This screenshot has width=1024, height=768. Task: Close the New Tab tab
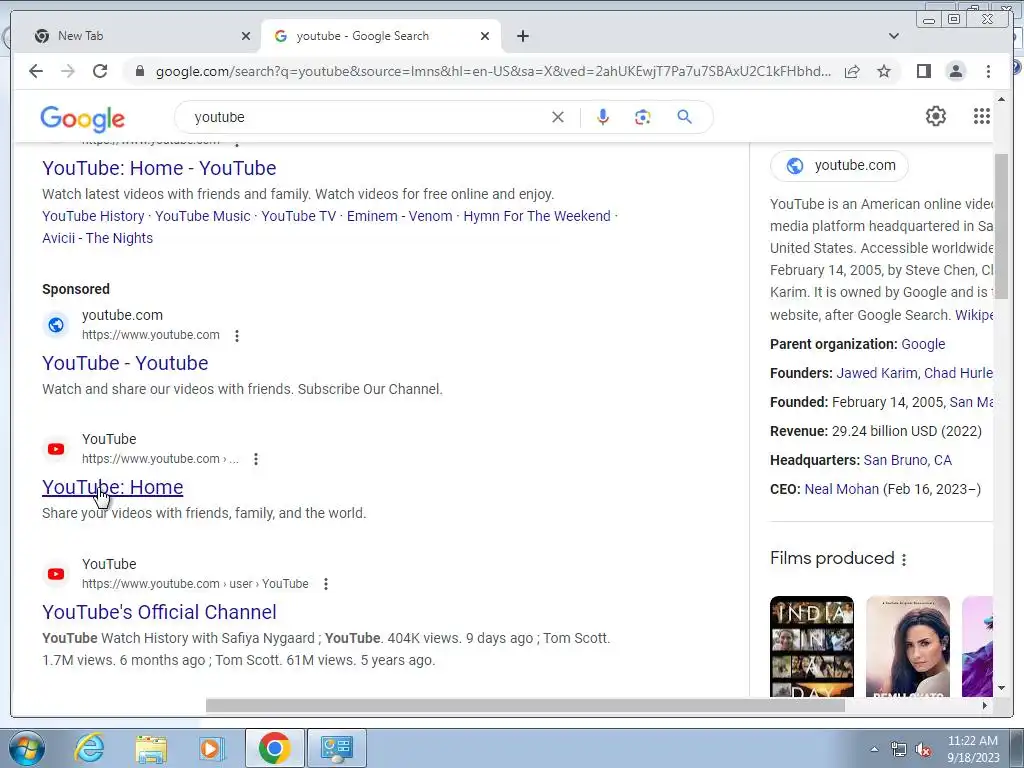[x=246, y=36]
